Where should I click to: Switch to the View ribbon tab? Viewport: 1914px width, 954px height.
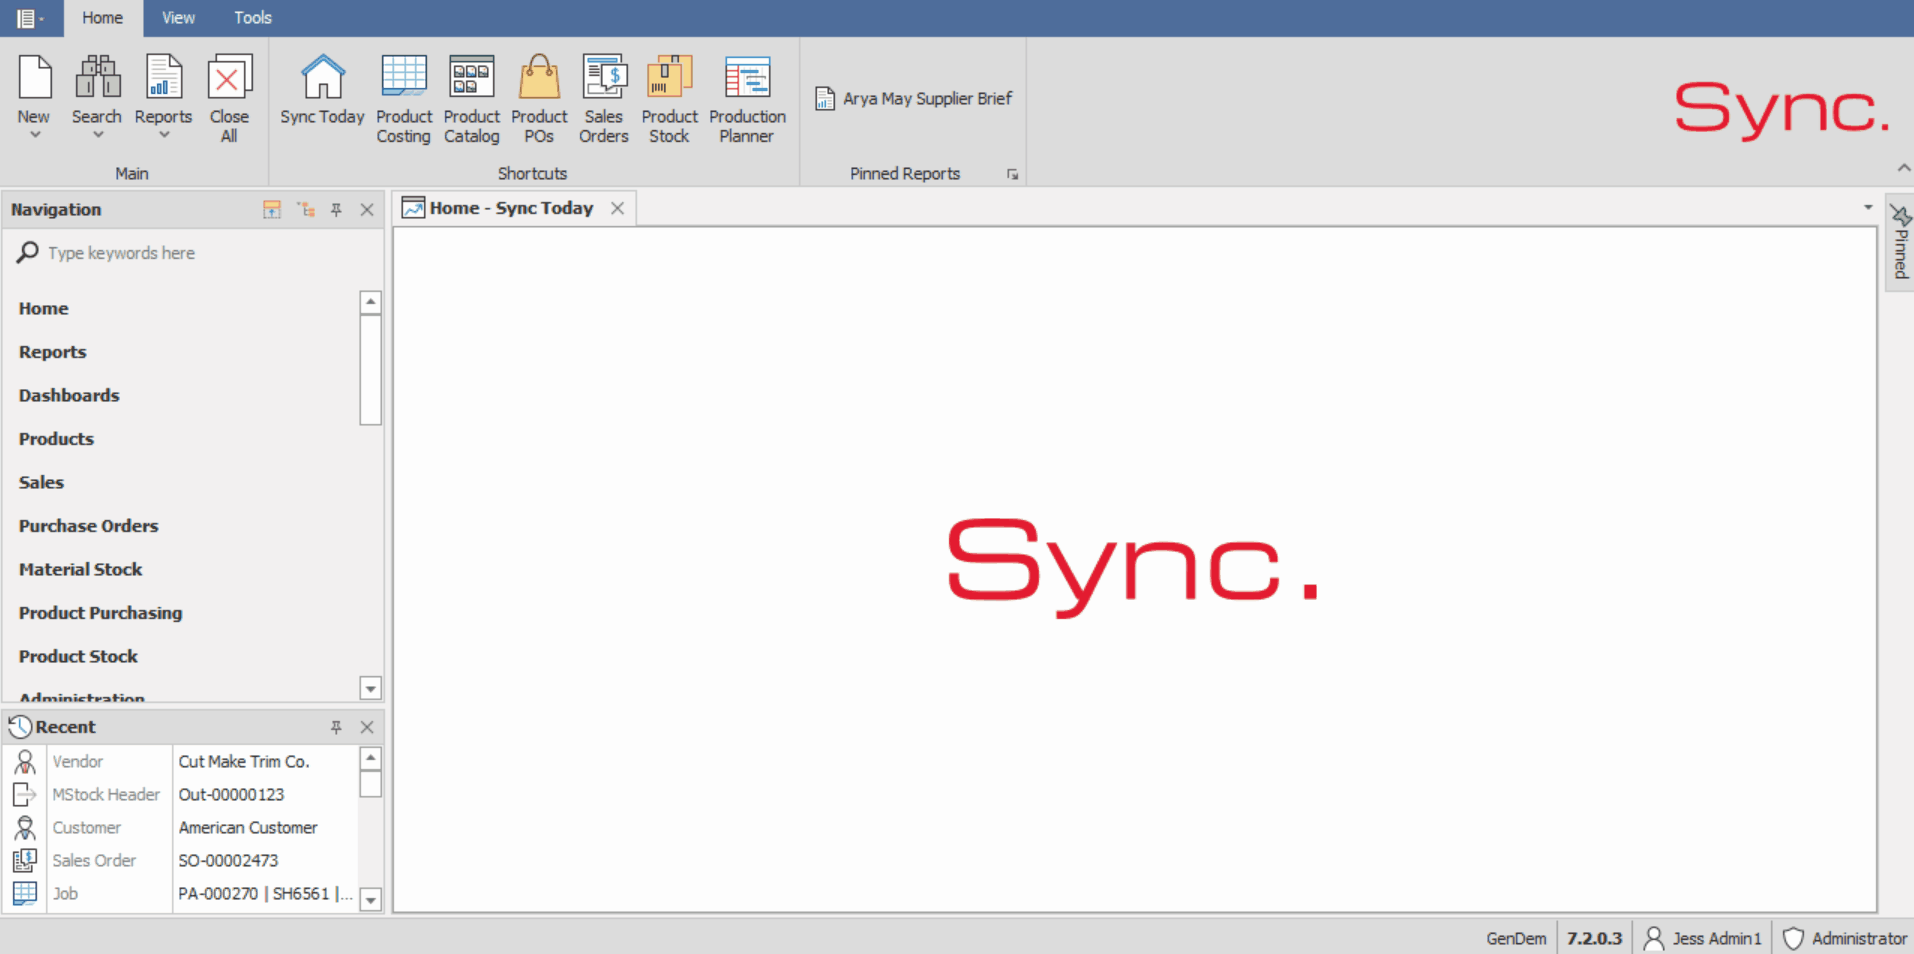pyautogui.click(x=178, y=18)
